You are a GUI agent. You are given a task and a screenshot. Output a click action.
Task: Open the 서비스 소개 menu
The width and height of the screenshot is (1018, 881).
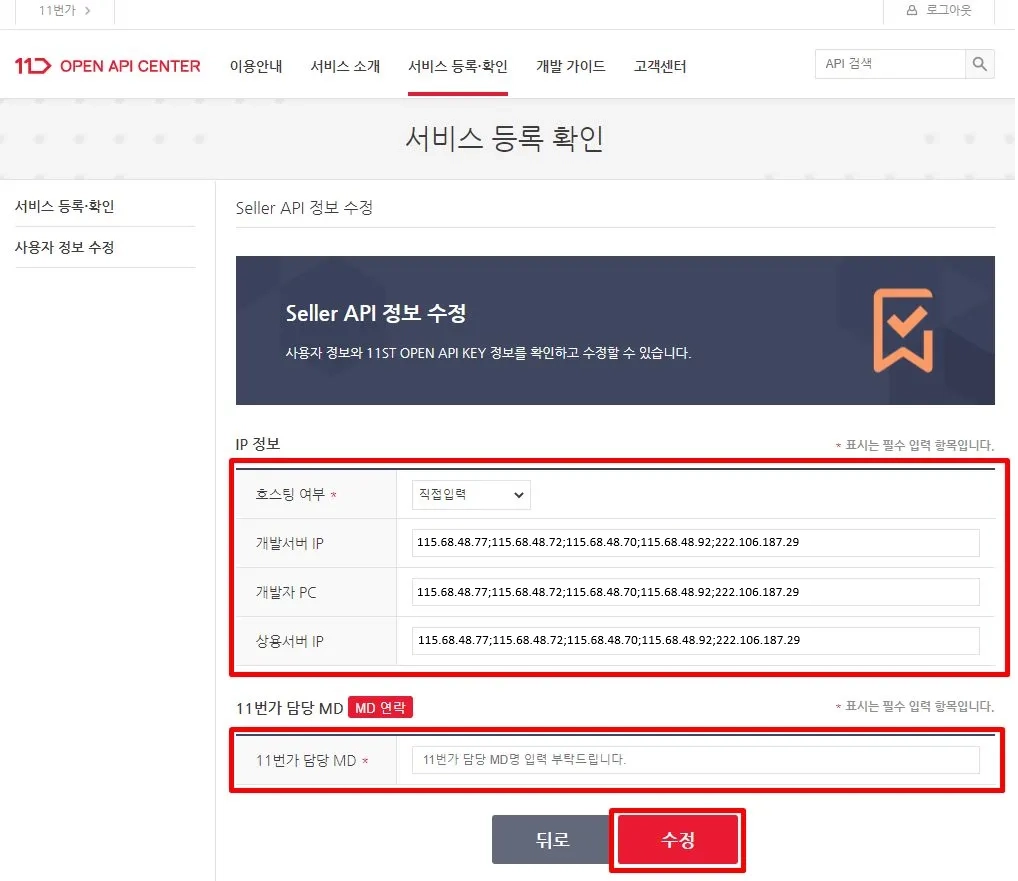[345, 66]
